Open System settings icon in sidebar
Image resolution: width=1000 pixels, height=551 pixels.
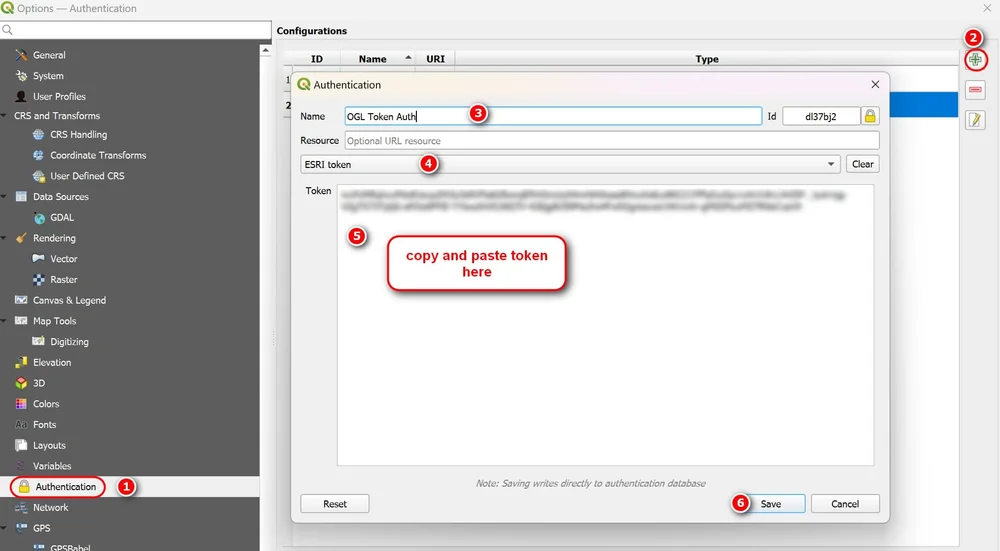tap(22, 75)
